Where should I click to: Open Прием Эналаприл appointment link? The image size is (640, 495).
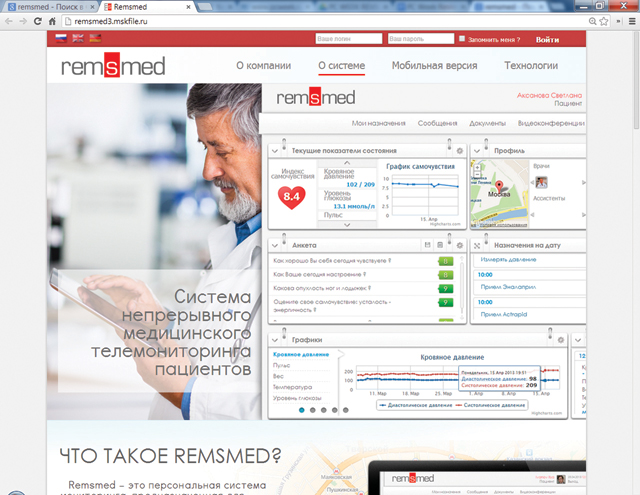pos(508,287)
